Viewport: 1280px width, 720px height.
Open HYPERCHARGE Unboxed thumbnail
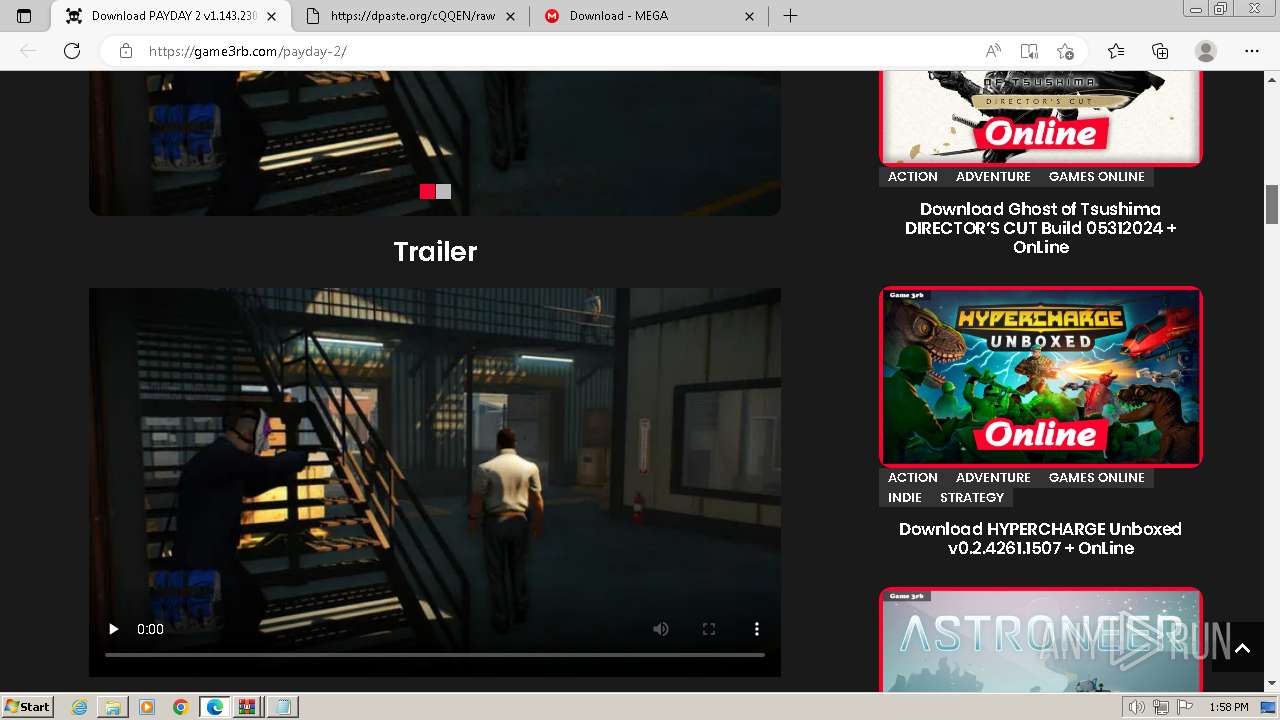click(1040, 377)
